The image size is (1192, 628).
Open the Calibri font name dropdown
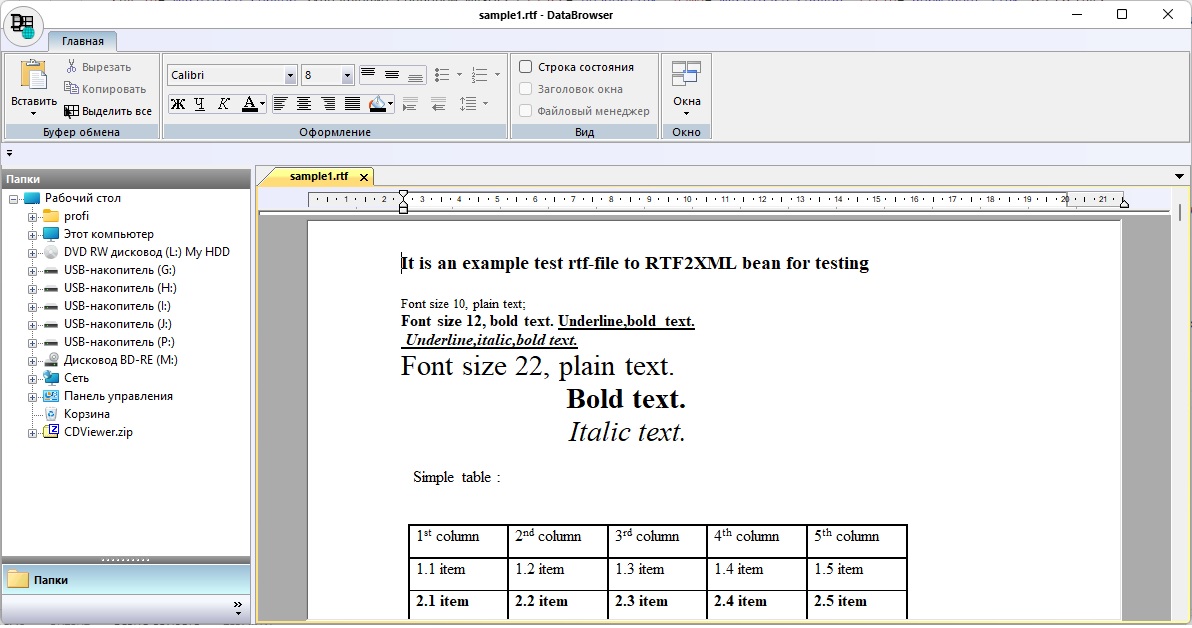point(291,76)
